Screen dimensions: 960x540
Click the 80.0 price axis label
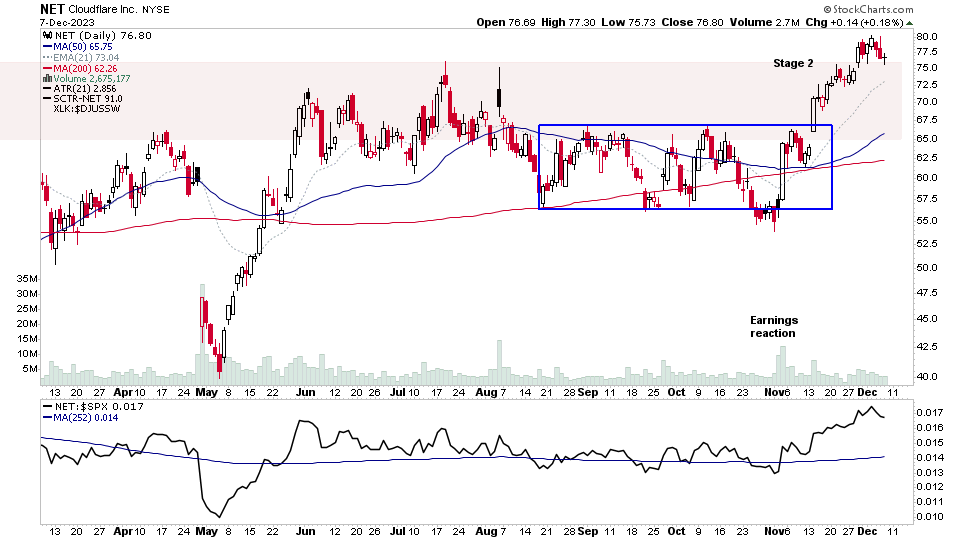(926, 37)
